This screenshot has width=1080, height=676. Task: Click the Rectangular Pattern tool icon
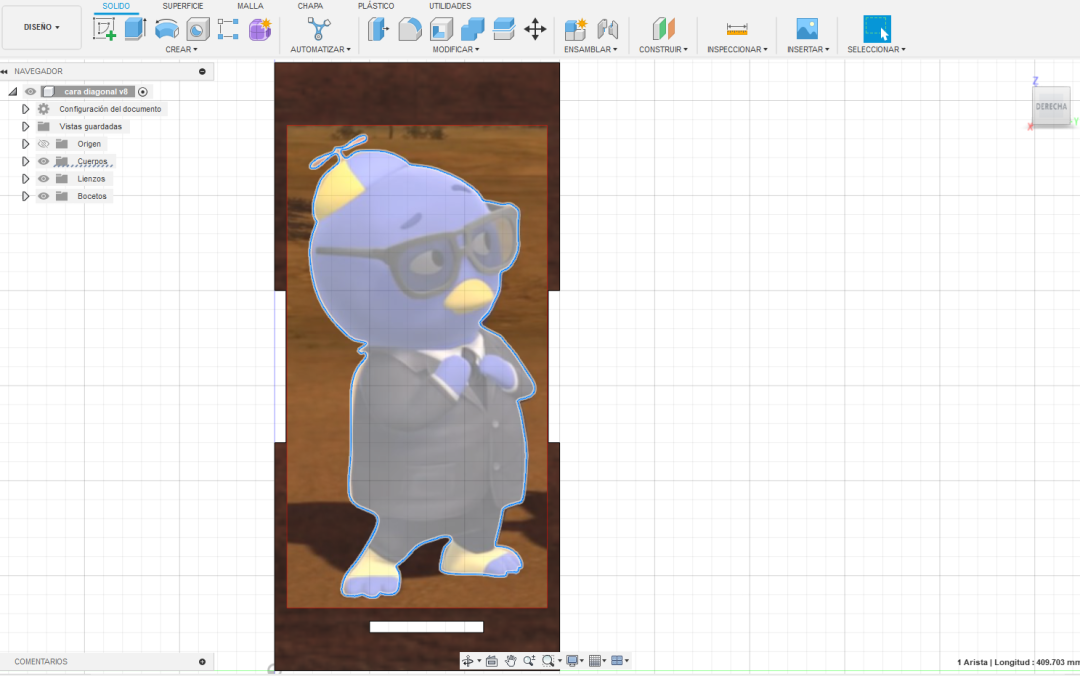coord(228,29)
